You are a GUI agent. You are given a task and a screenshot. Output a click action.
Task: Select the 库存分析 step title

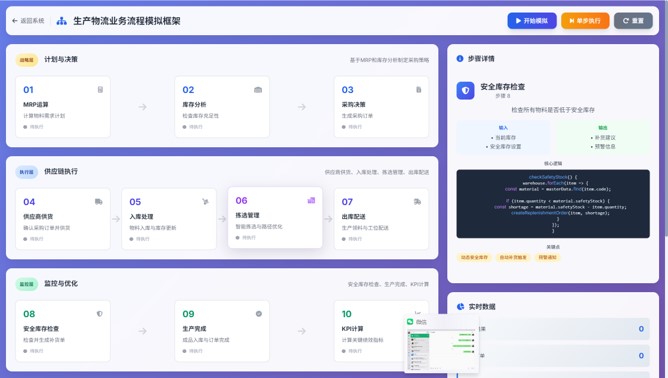[194, 104]
